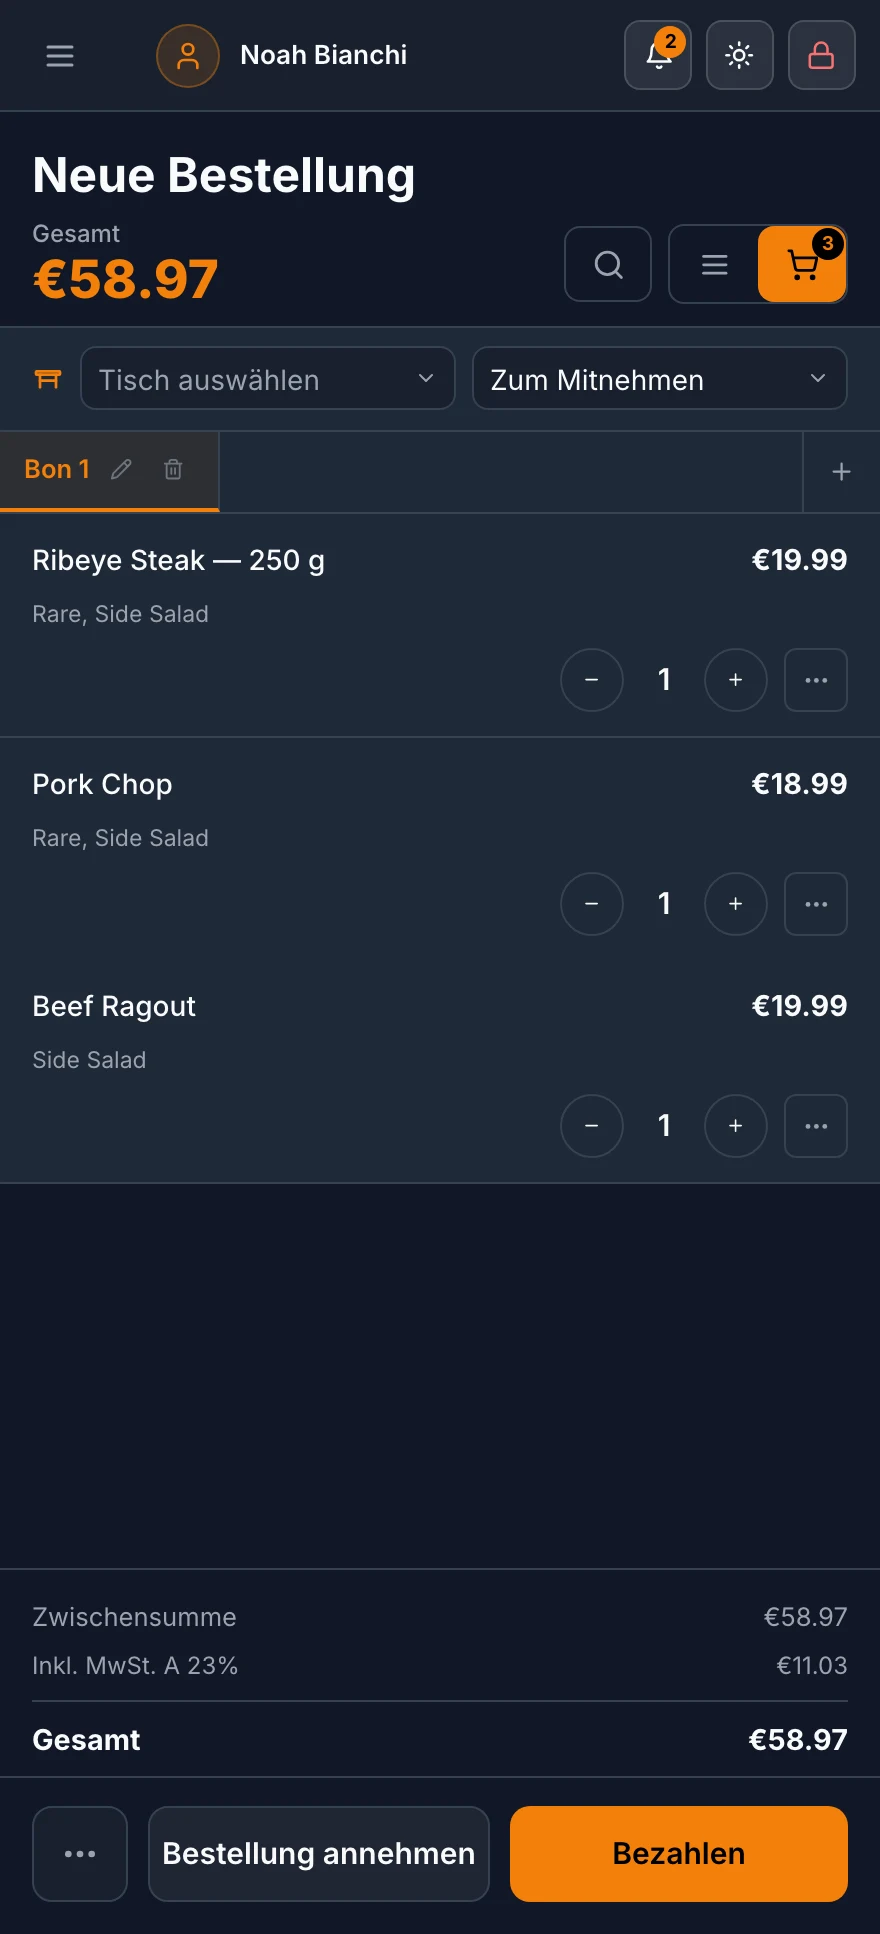Viewport: 880px width, 1934px height.
Task: Click the Bezahlen button
Action: click(x=679, y=1854)
